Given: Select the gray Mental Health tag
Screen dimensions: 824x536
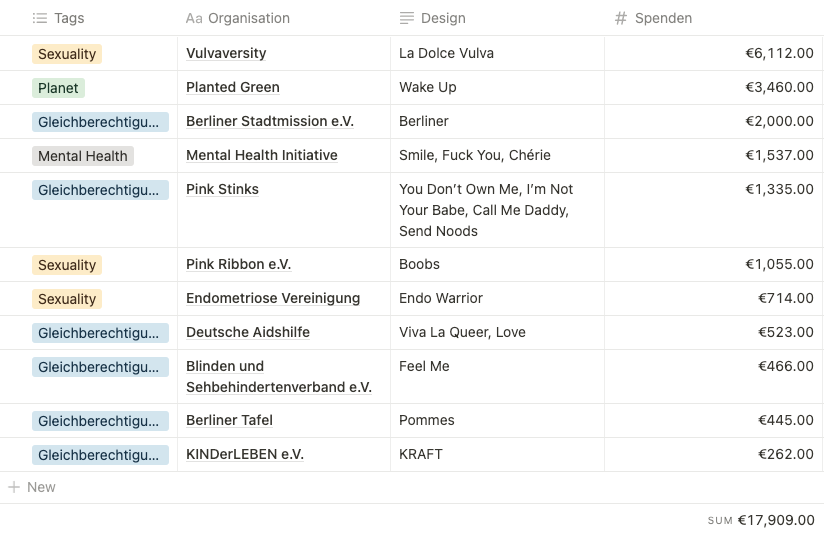Looking at the screenshot, I should click(x=83, y=156).
